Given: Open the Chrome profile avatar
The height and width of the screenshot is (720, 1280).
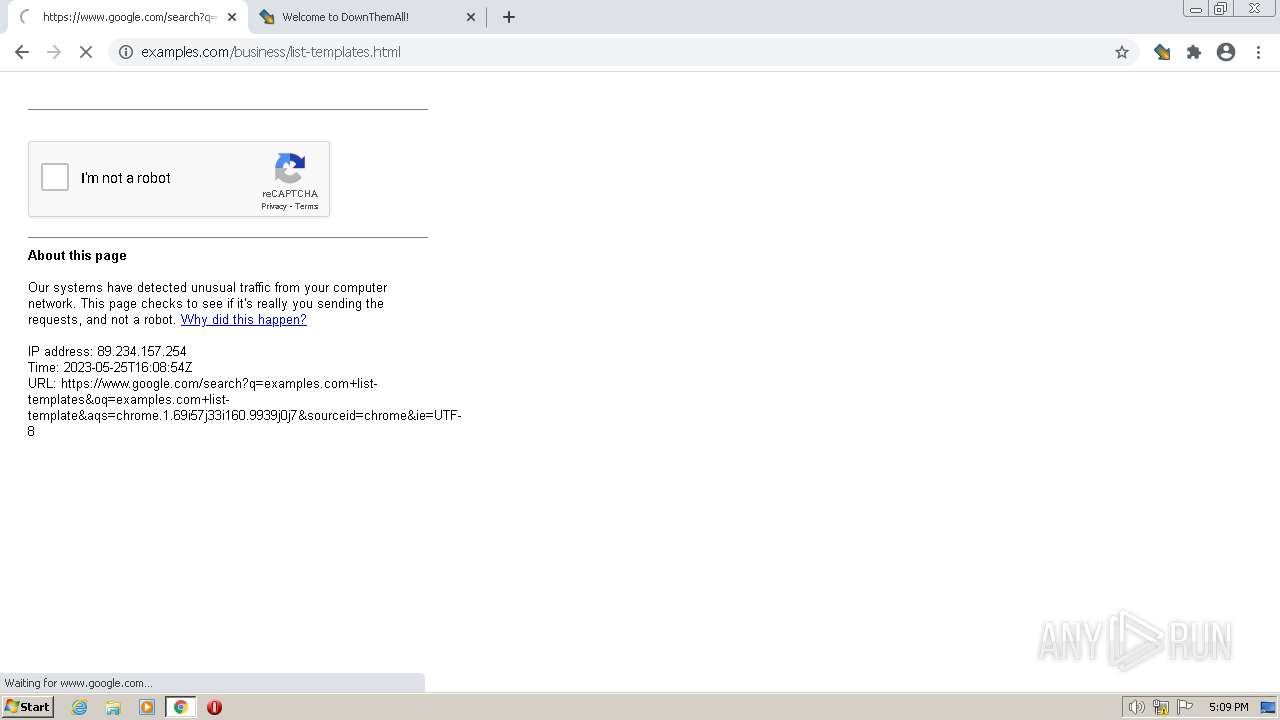Looking at the screenshot, I should 1226,52.
